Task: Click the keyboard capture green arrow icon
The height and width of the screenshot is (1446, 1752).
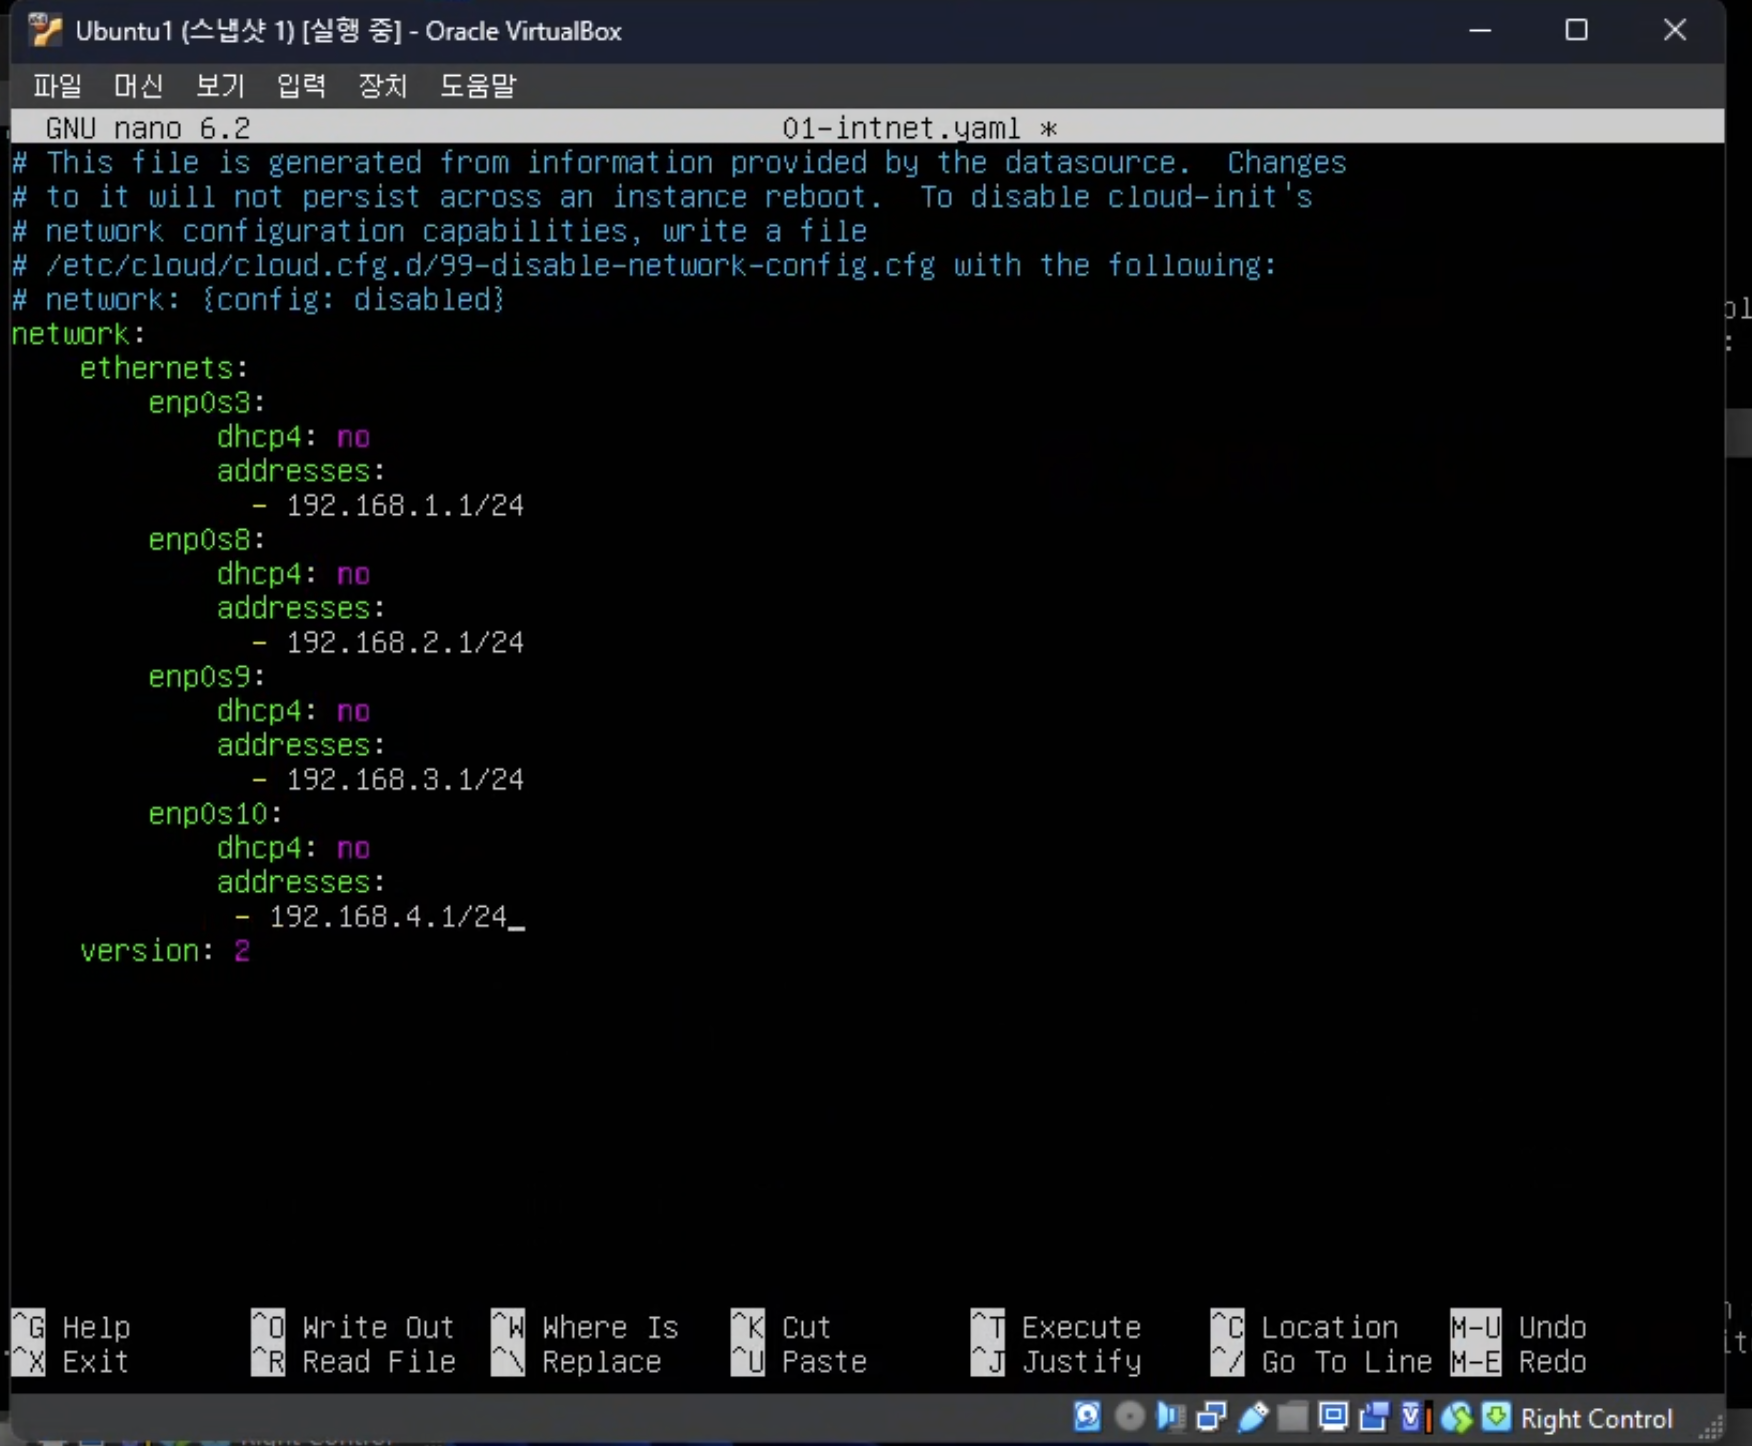Action: coord(1496,1417)
